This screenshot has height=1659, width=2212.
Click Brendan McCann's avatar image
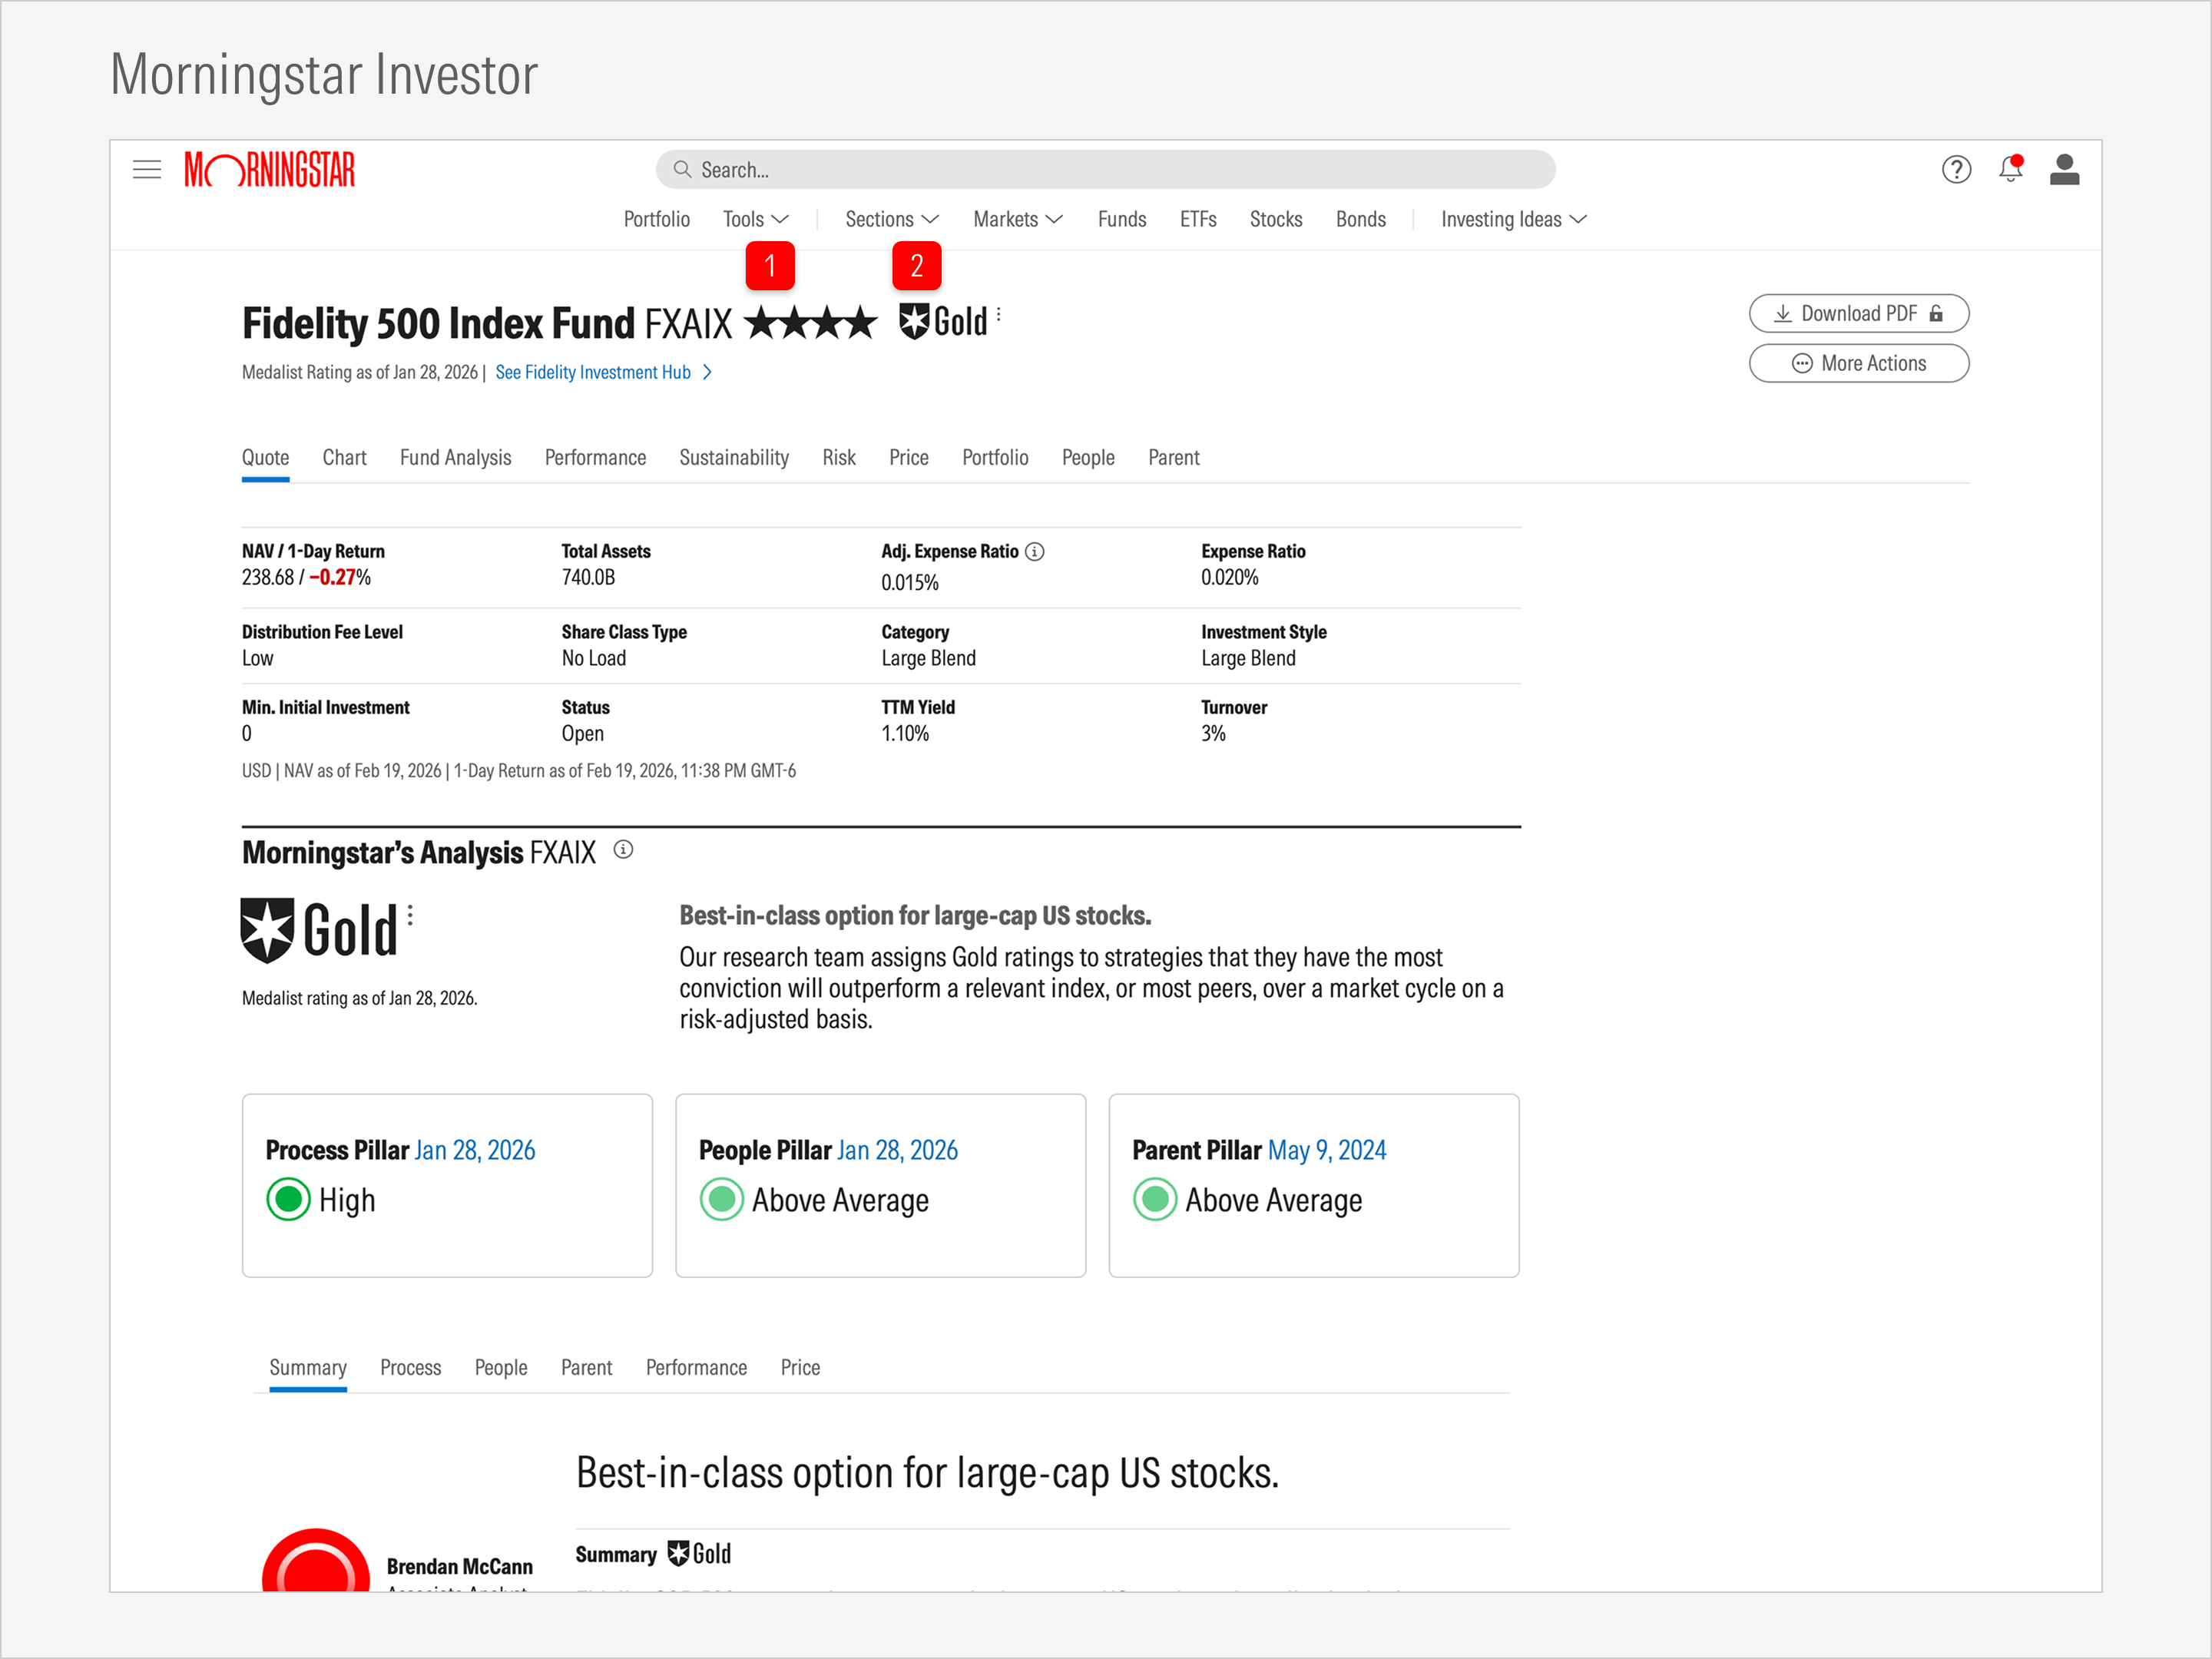[316, 1561]
